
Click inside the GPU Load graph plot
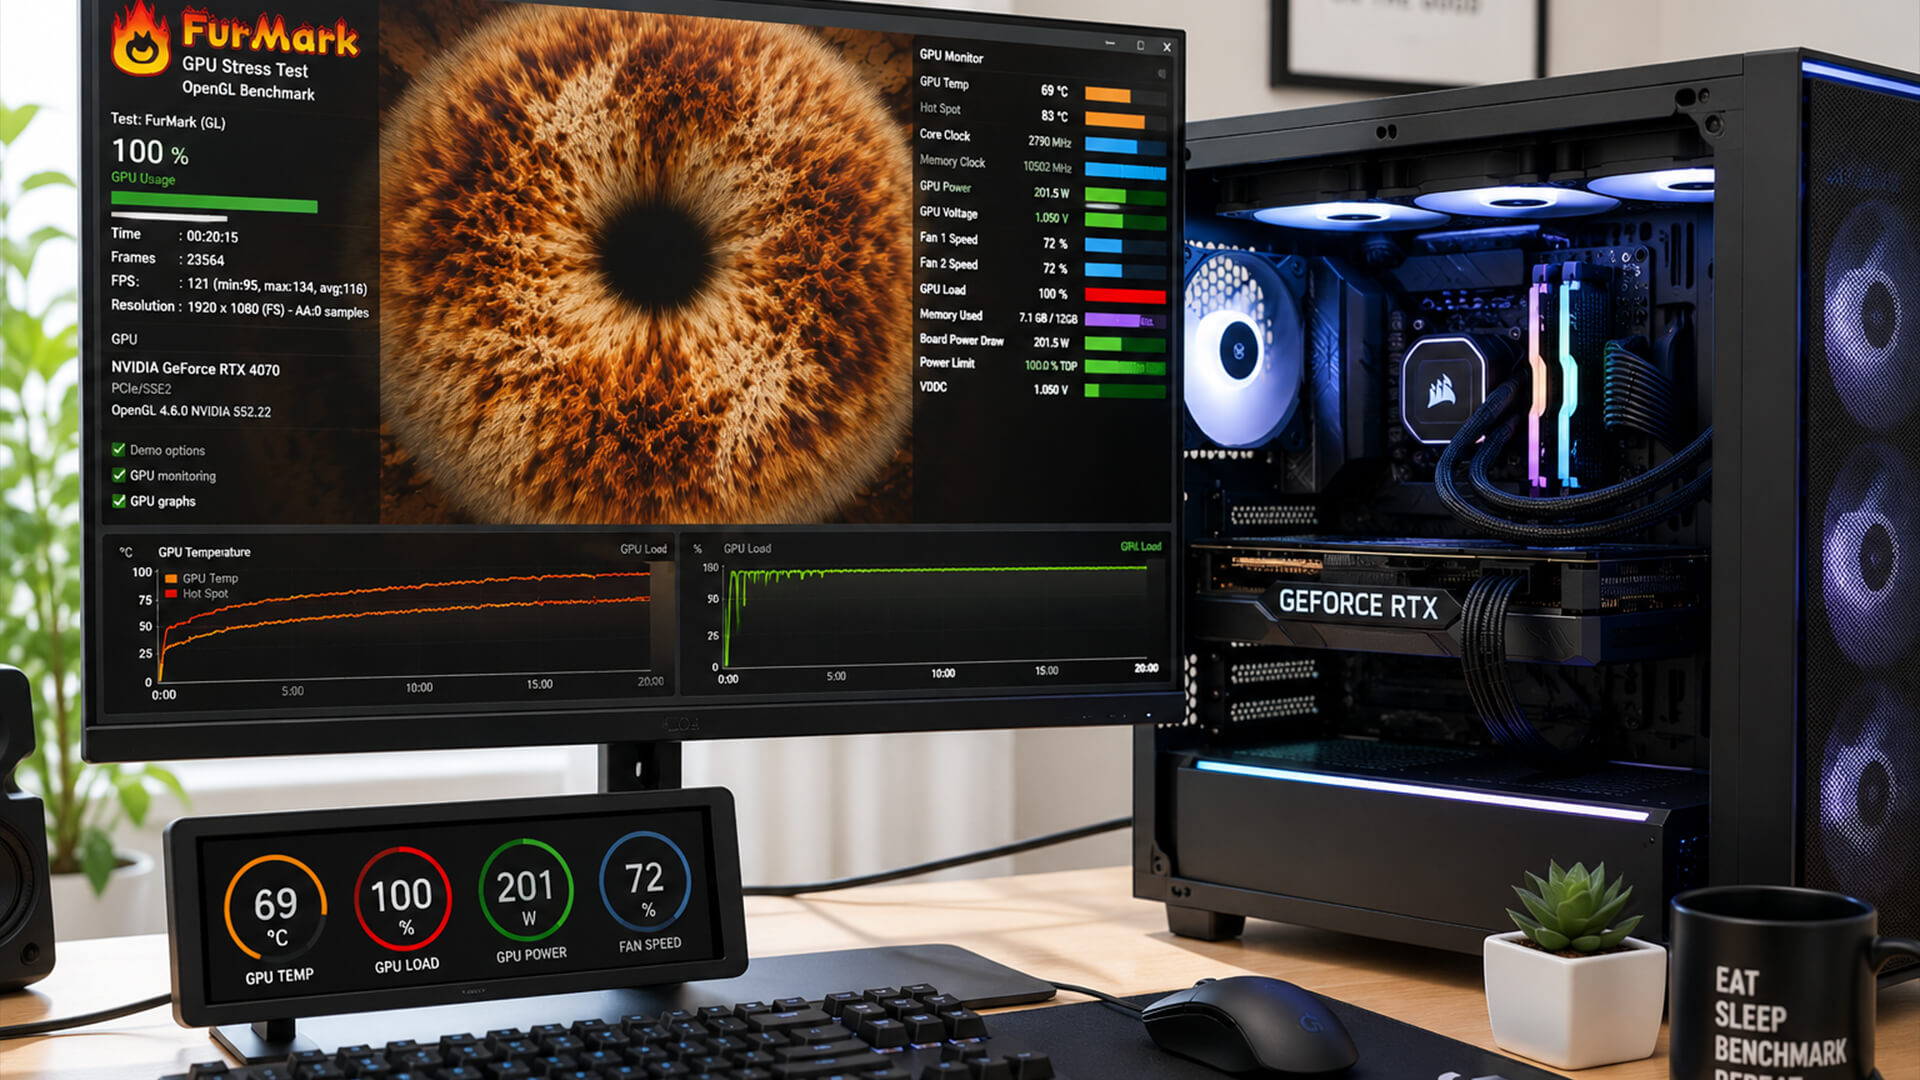pos(936,615)
